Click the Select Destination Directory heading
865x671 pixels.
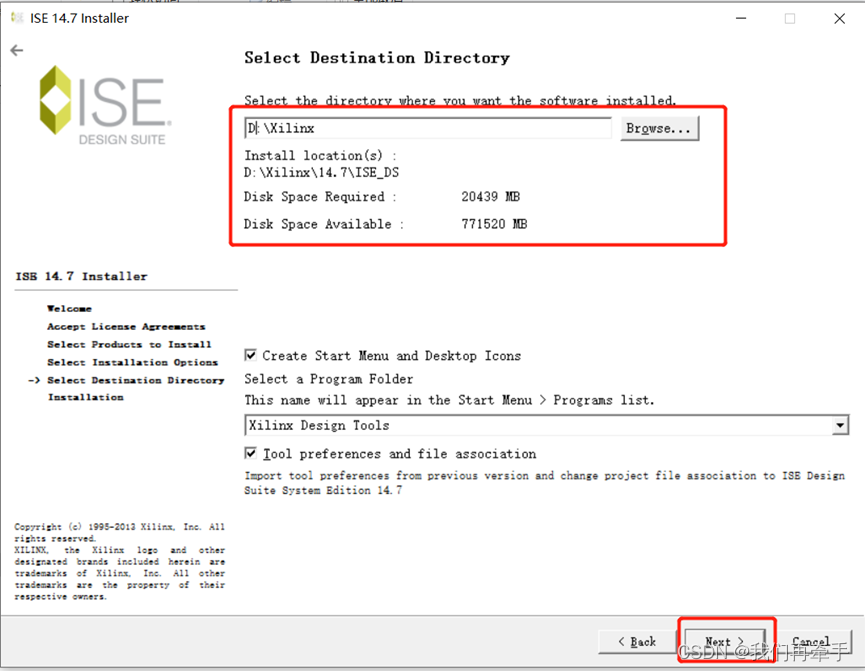pos(377,58)
